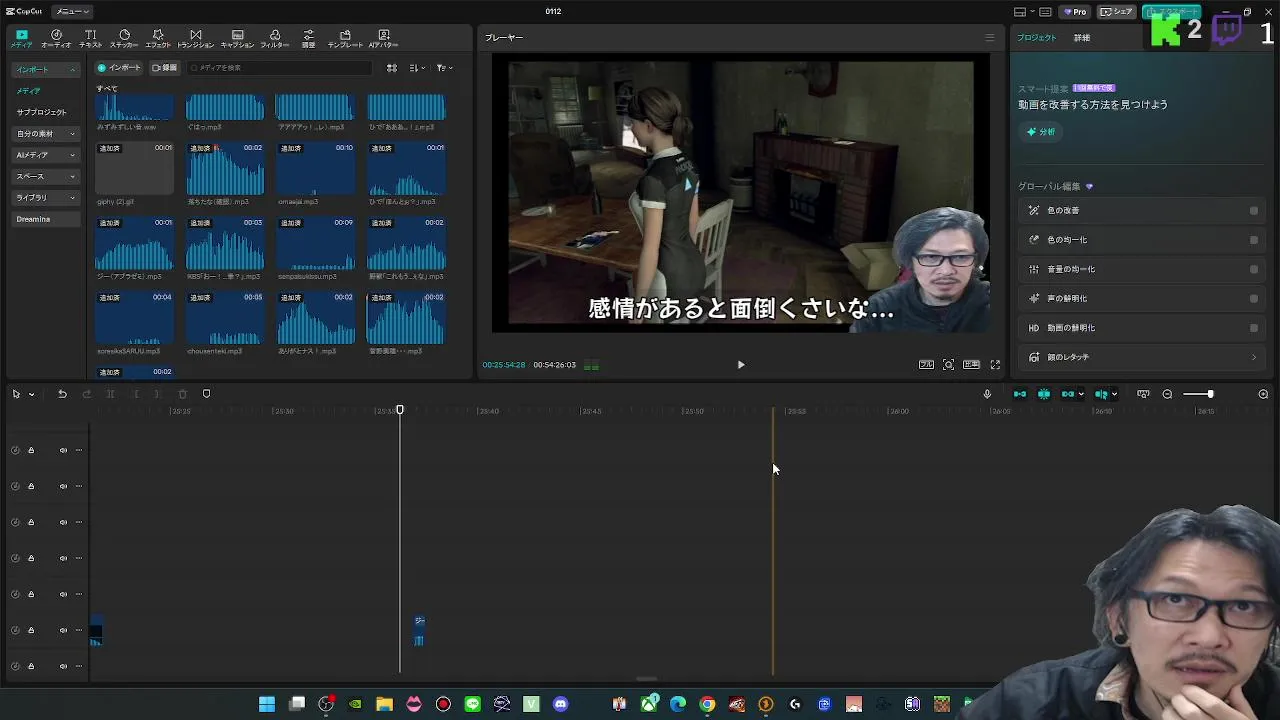1280x720 pixels.
Task: Open the メニュー dropdown in title bar
Action: coord(71,12)
